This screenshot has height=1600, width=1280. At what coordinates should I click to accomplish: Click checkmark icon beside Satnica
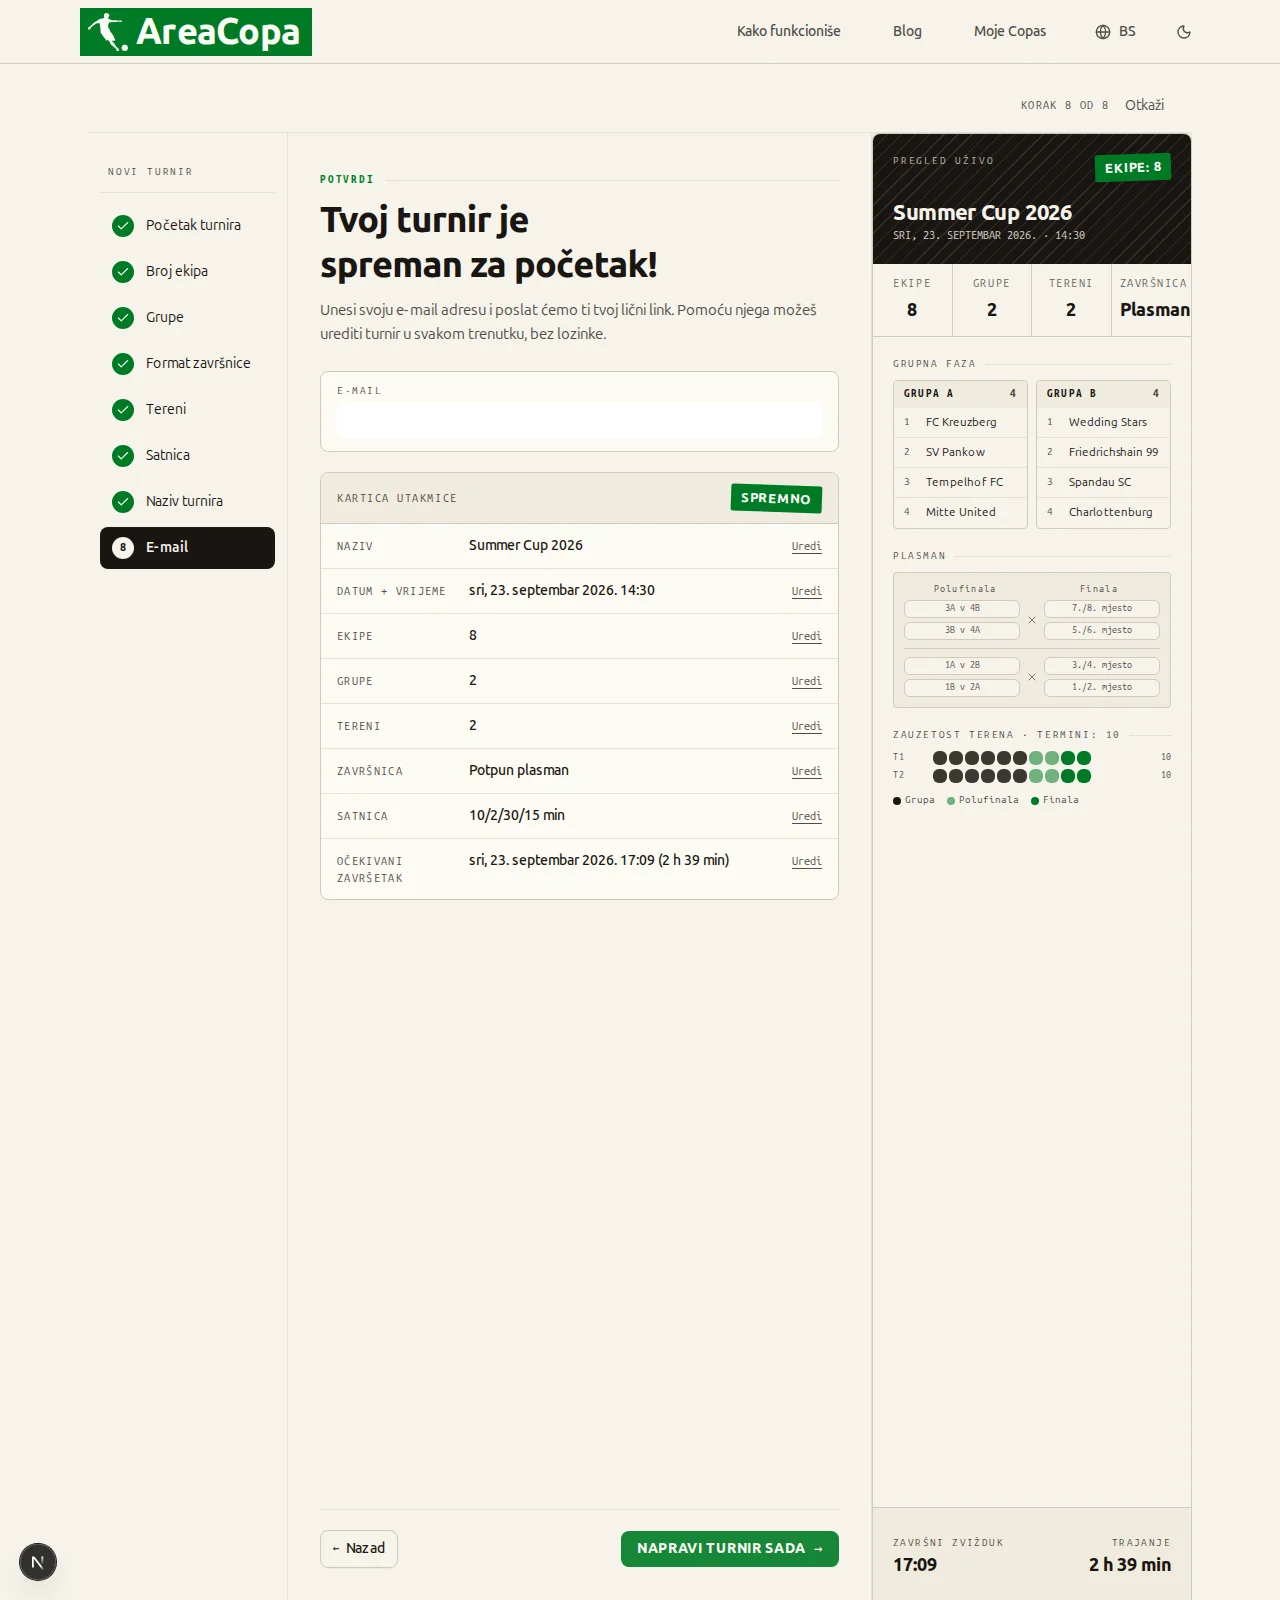[123, 456]
